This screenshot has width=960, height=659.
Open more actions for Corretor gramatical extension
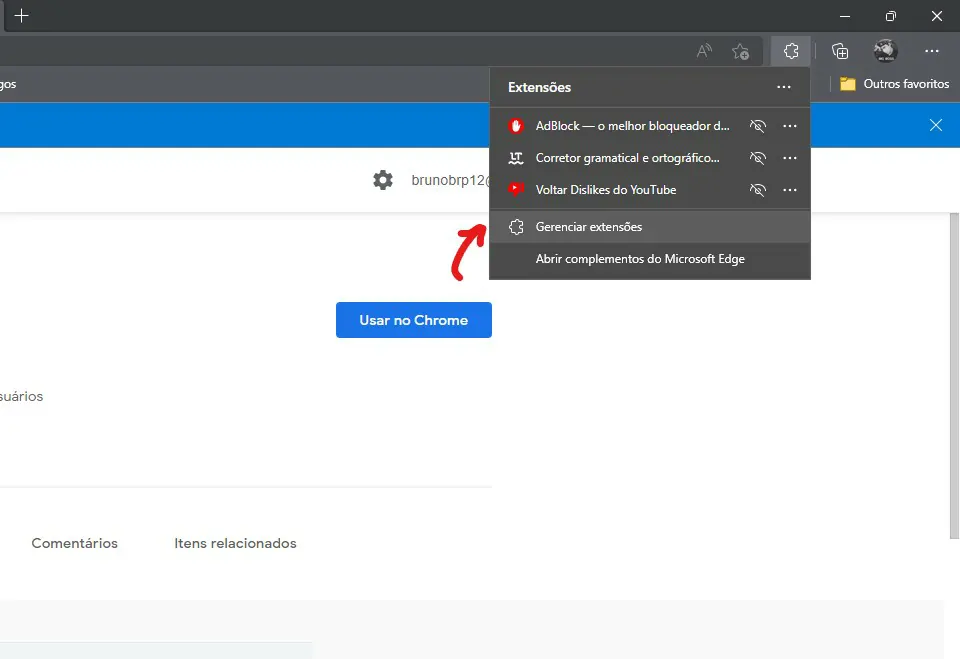pos(790,158)
